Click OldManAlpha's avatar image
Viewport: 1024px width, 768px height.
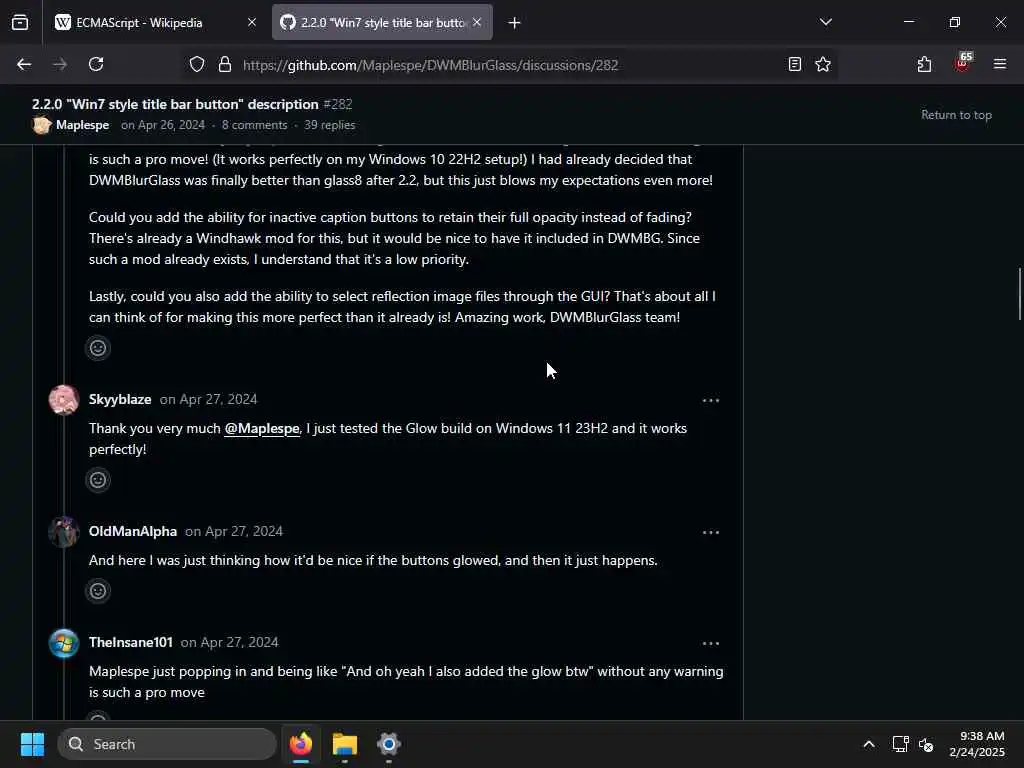click(x=64, y=532)
